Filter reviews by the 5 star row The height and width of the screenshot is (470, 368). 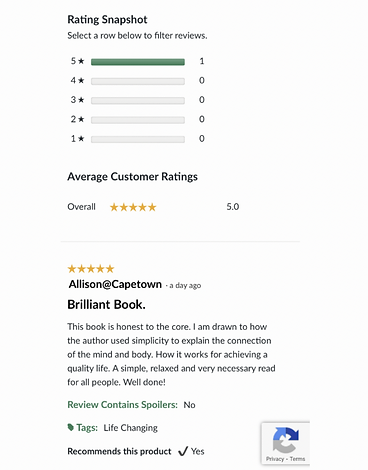click(x=137, y=62)
